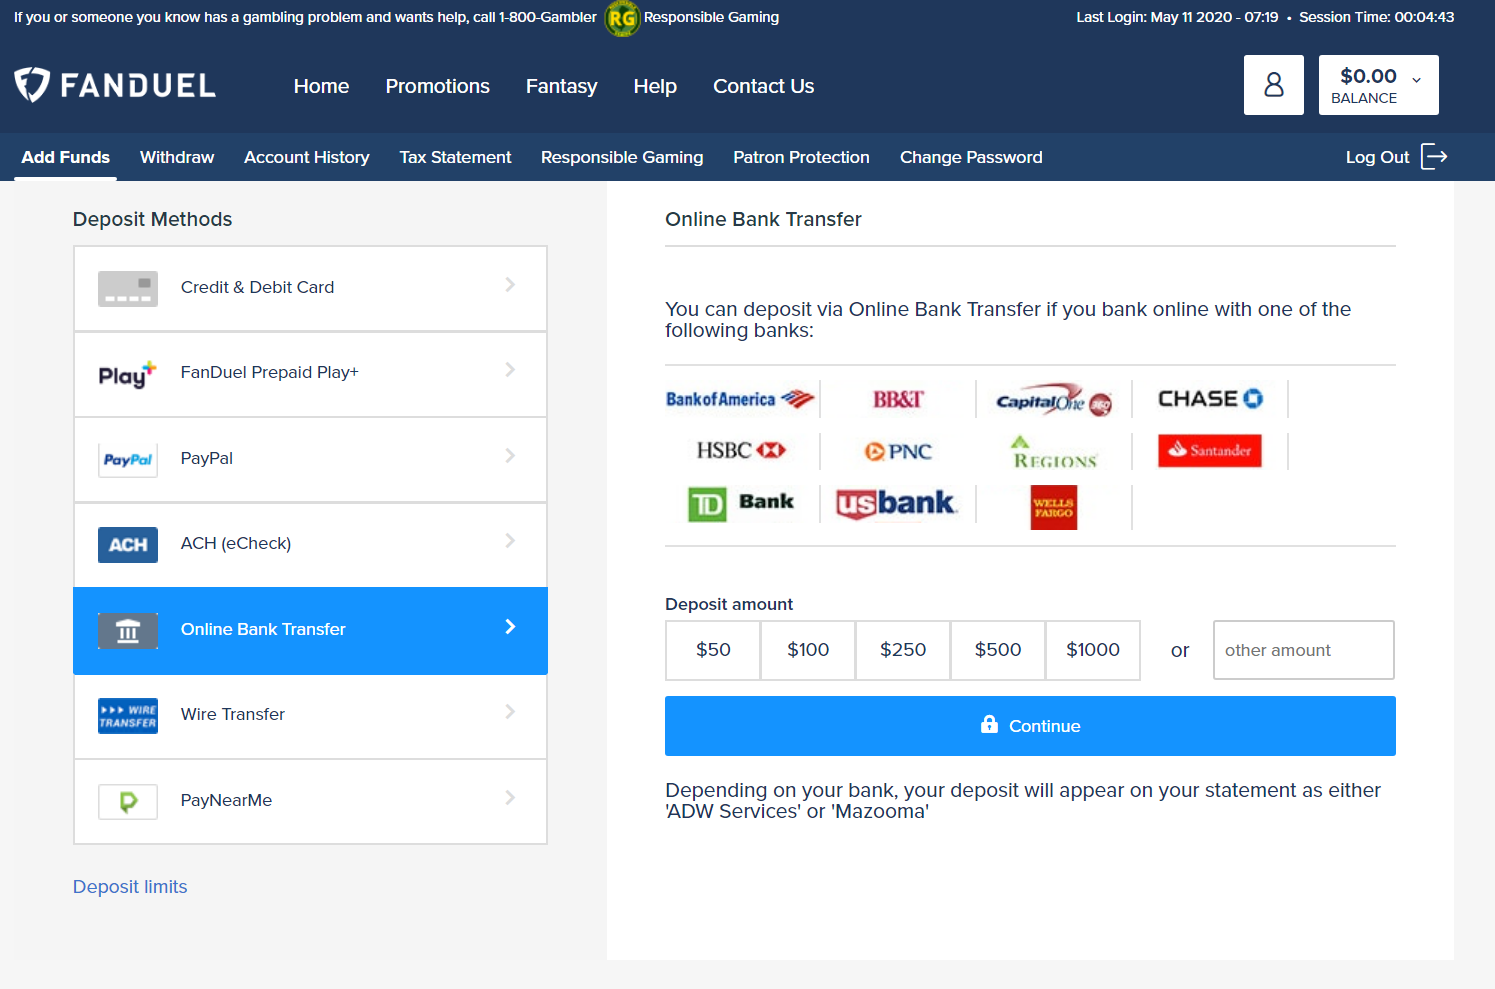Click the Santander bank logo
Viewport: 1495px width, 989px height.
(x=1210, y=451)
